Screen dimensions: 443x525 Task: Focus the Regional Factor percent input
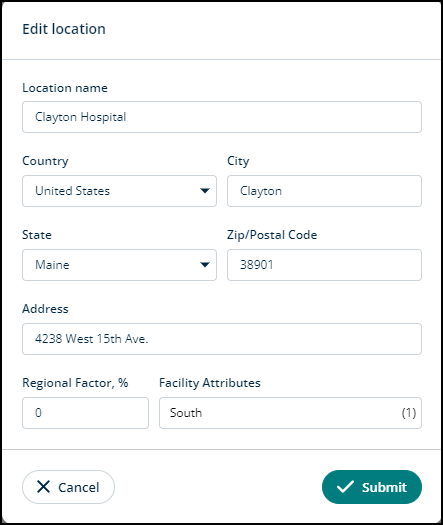tap(85, 413)
